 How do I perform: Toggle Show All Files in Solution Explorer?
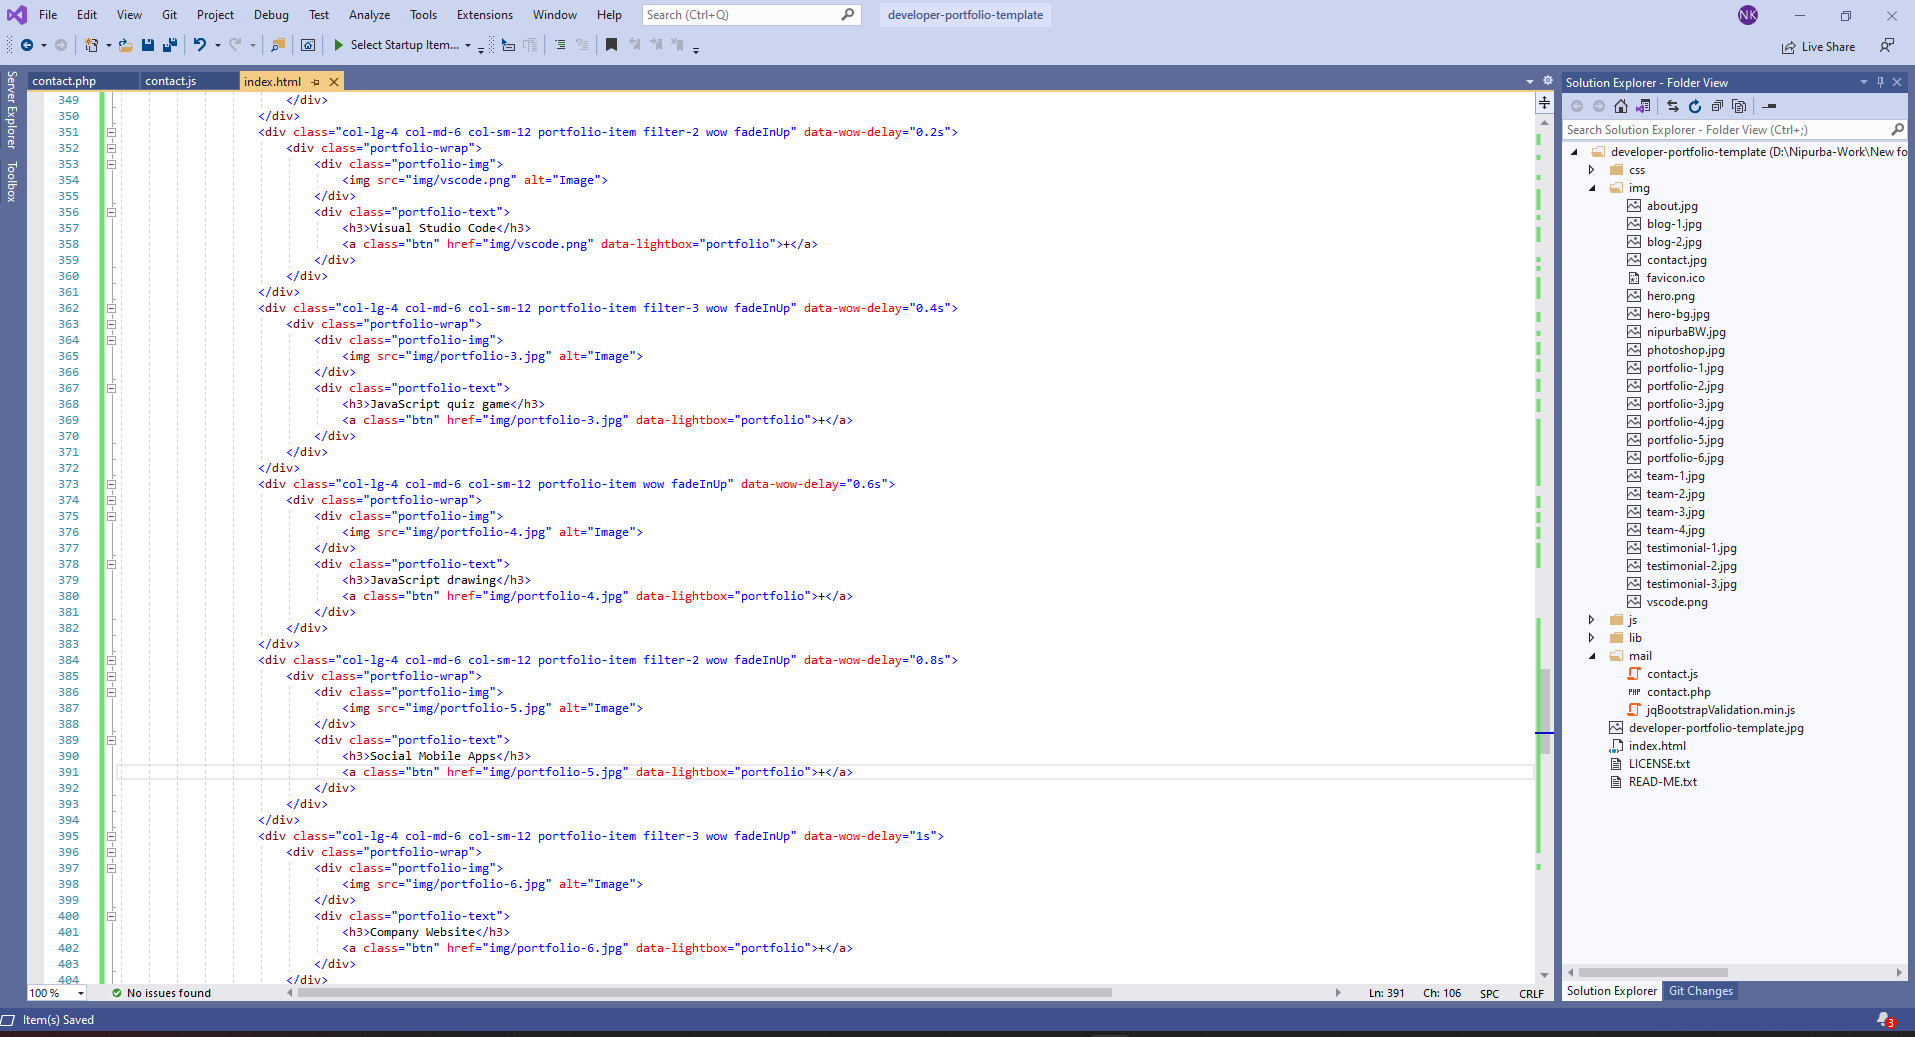pos(1739,106)
